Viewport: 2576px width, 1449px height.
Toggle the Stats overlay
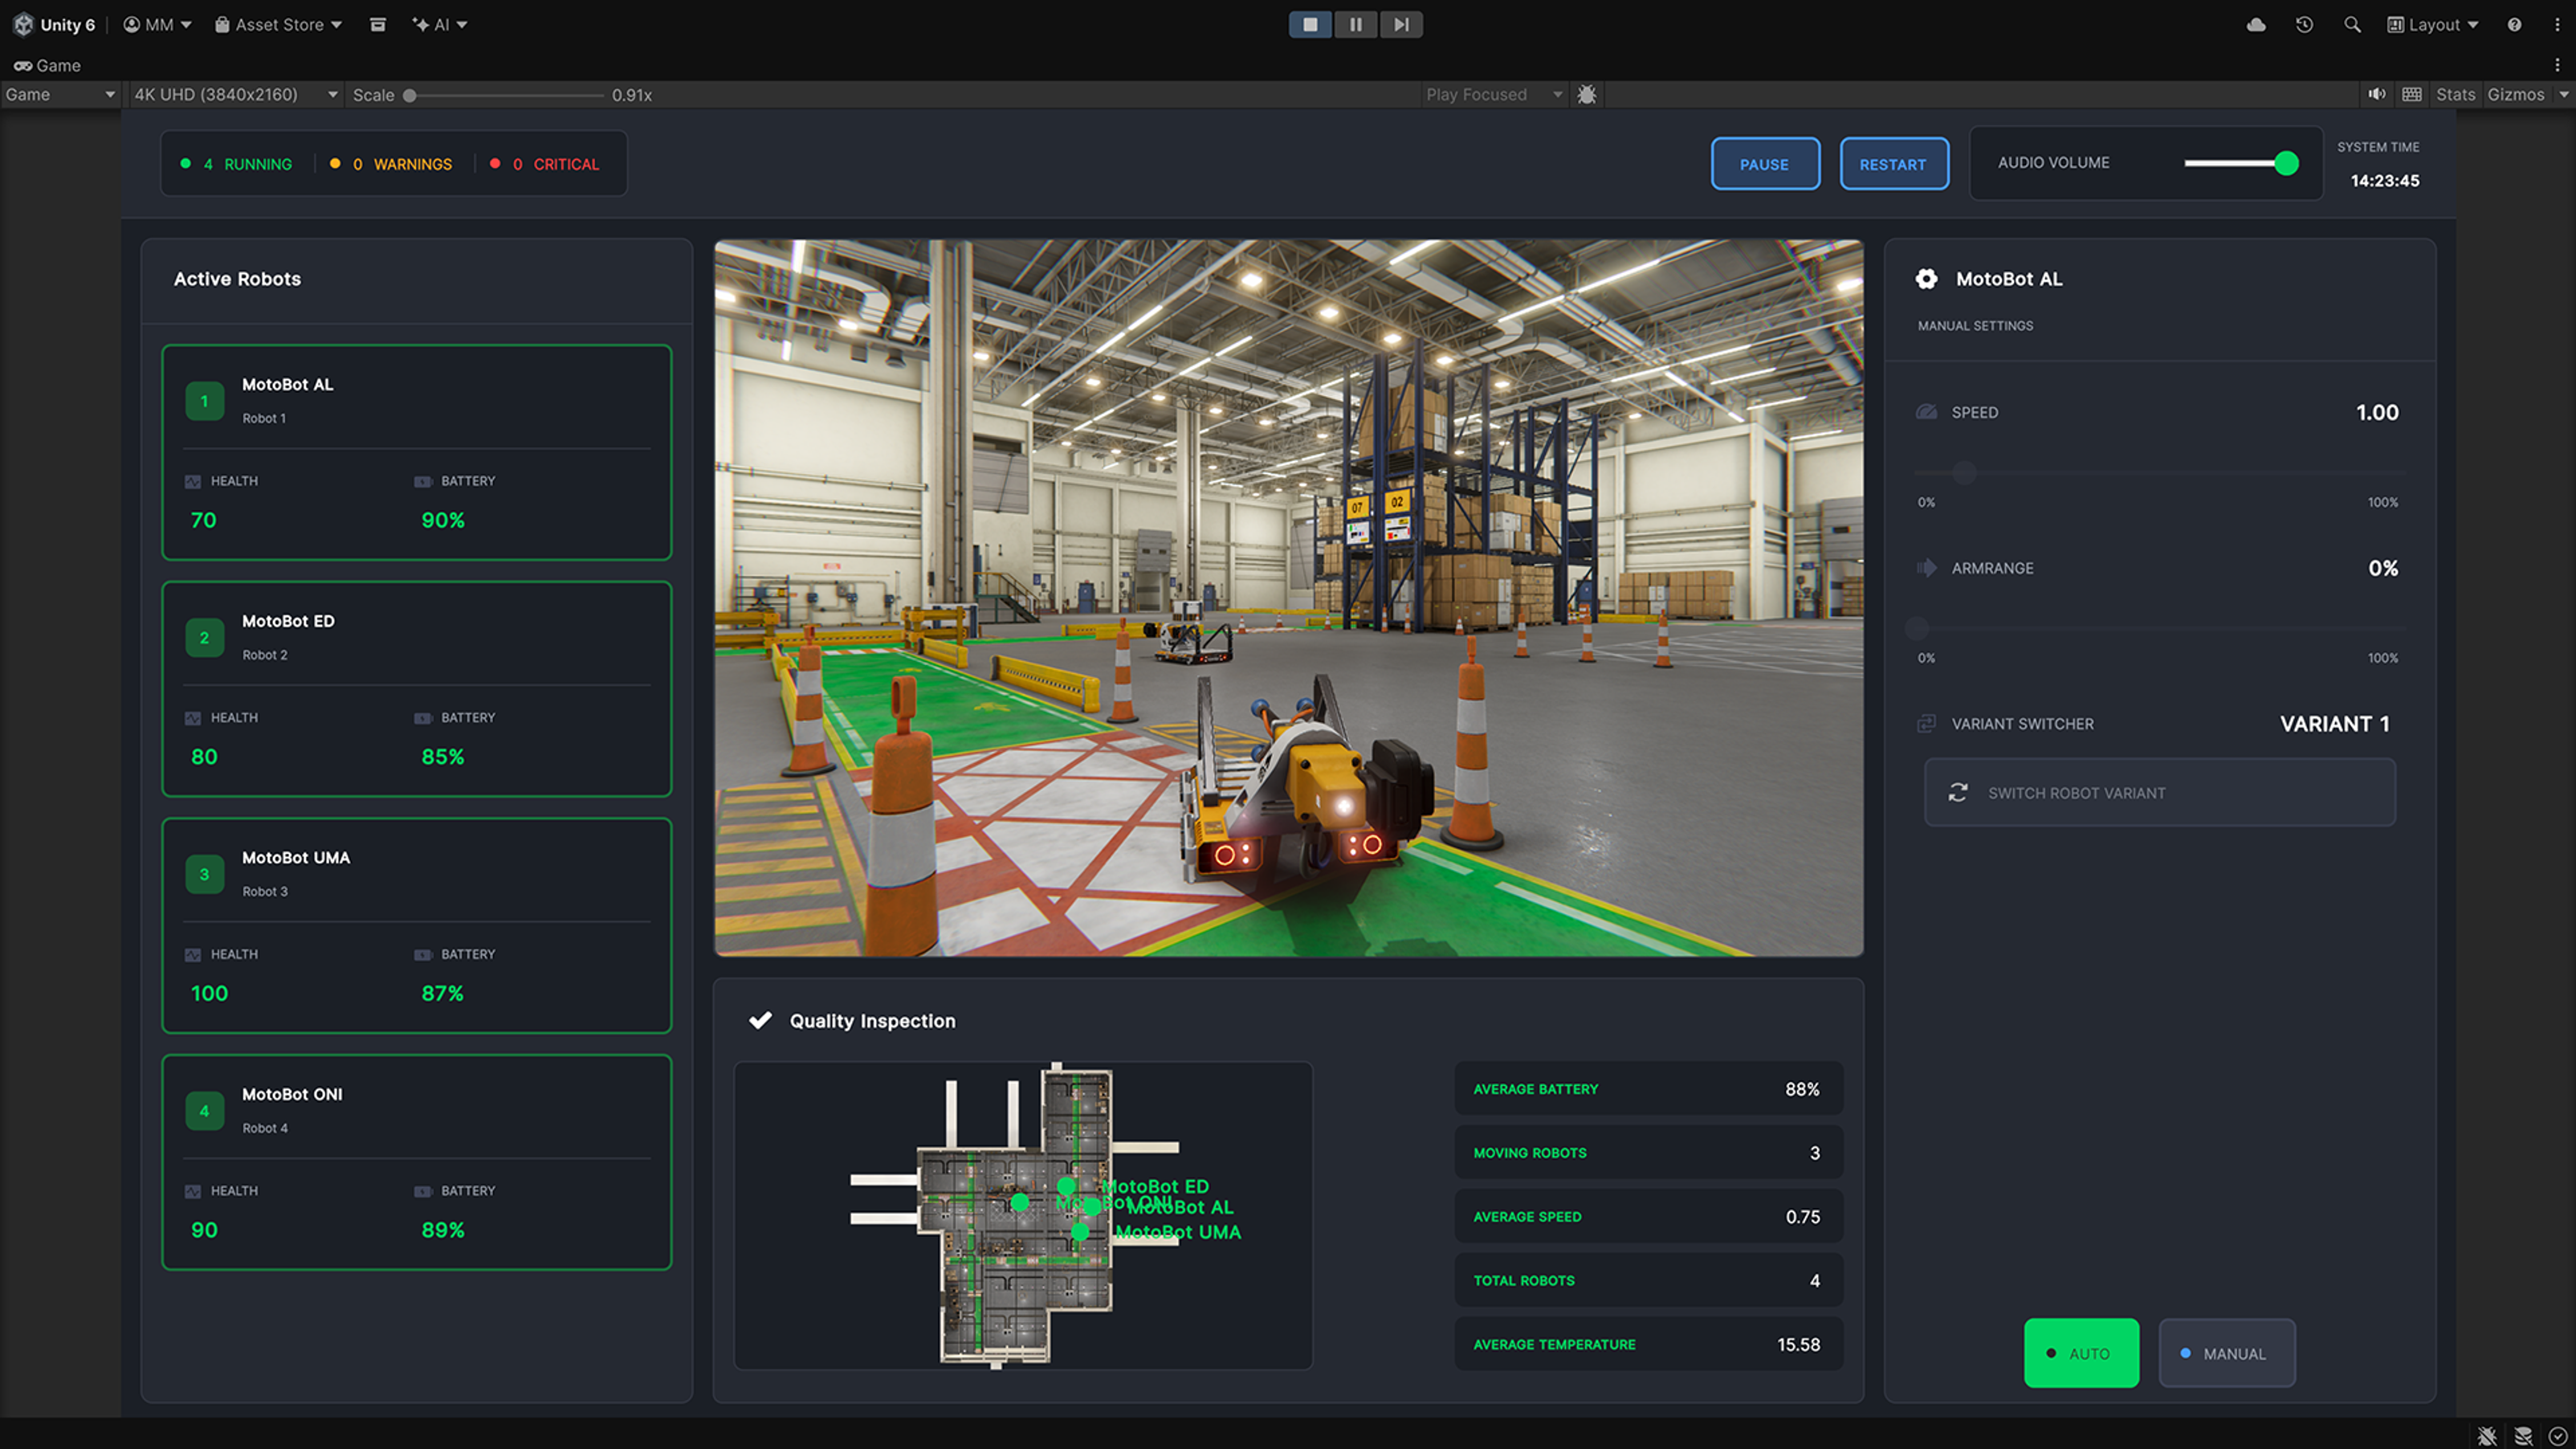[x=2455, y=94]
